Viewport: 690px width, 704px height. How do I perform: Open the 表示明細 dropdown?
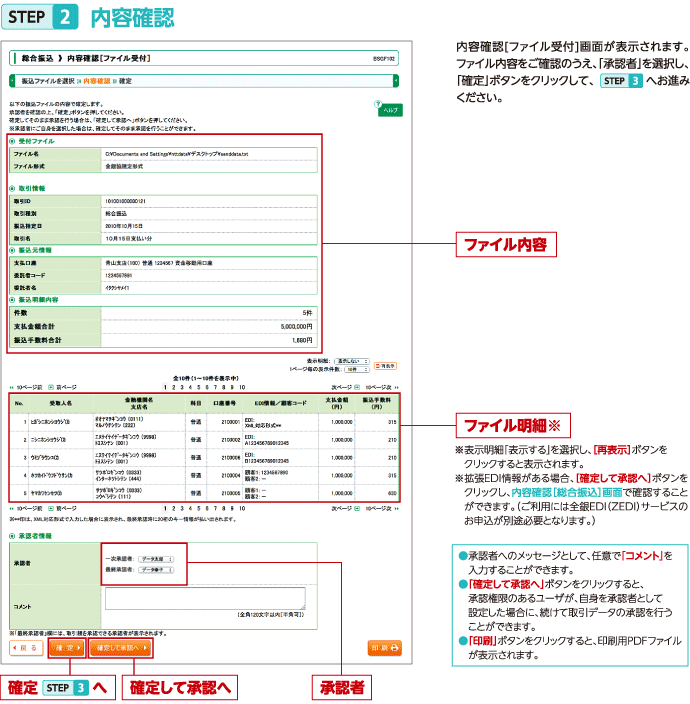click(352, 361)
